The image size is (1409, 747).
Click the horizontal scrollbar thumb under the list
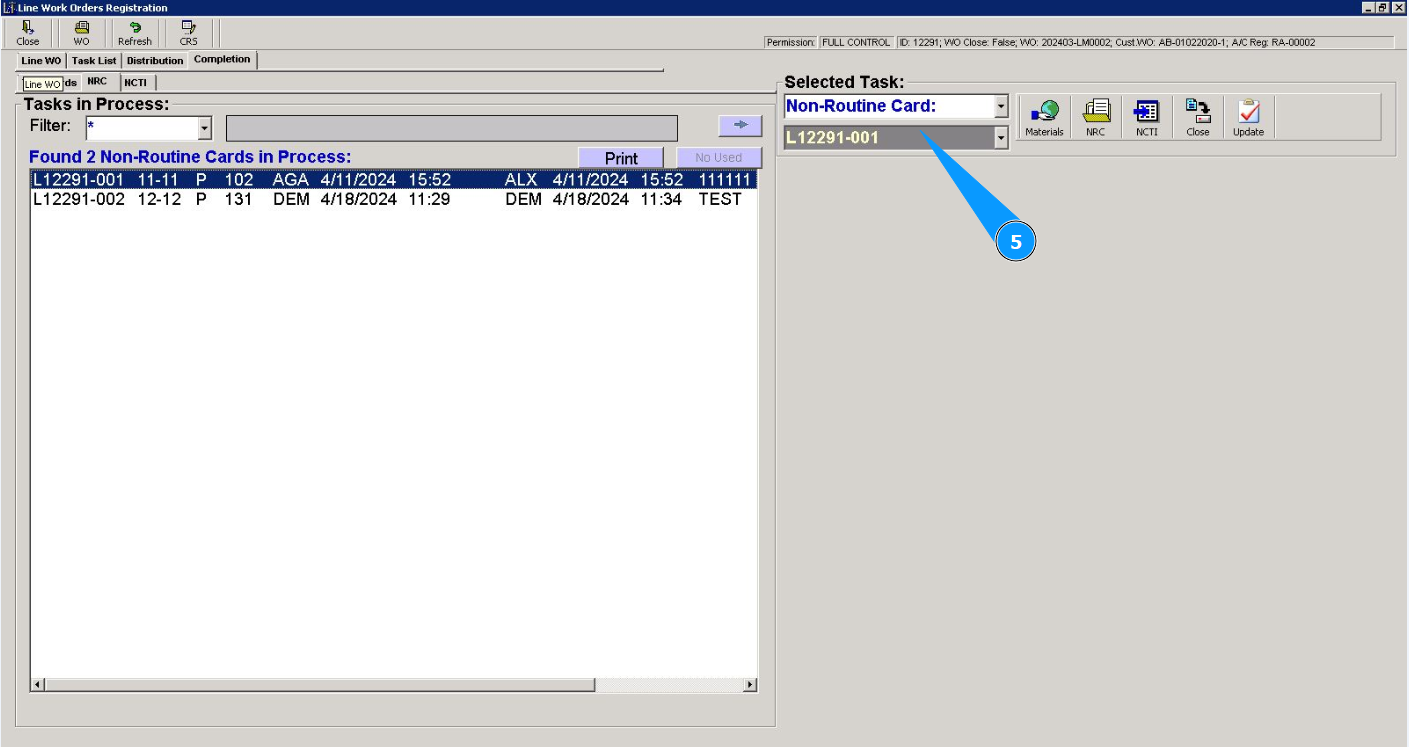click(x=319, y=685)
